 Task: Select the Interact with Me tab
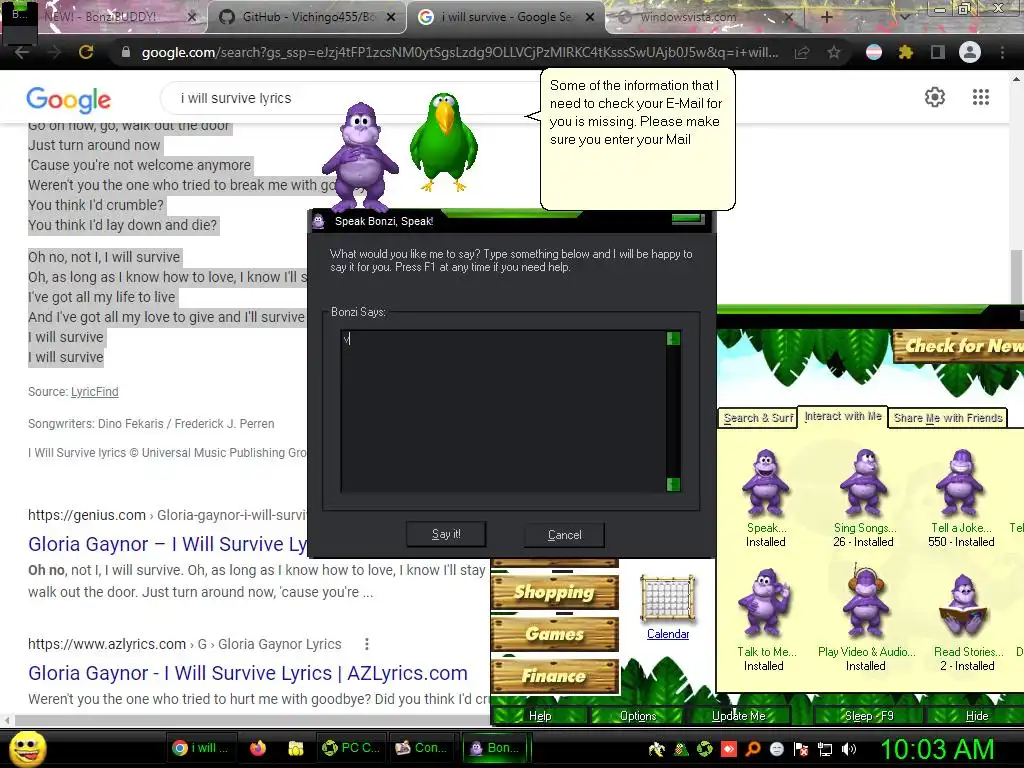point(842,416)
